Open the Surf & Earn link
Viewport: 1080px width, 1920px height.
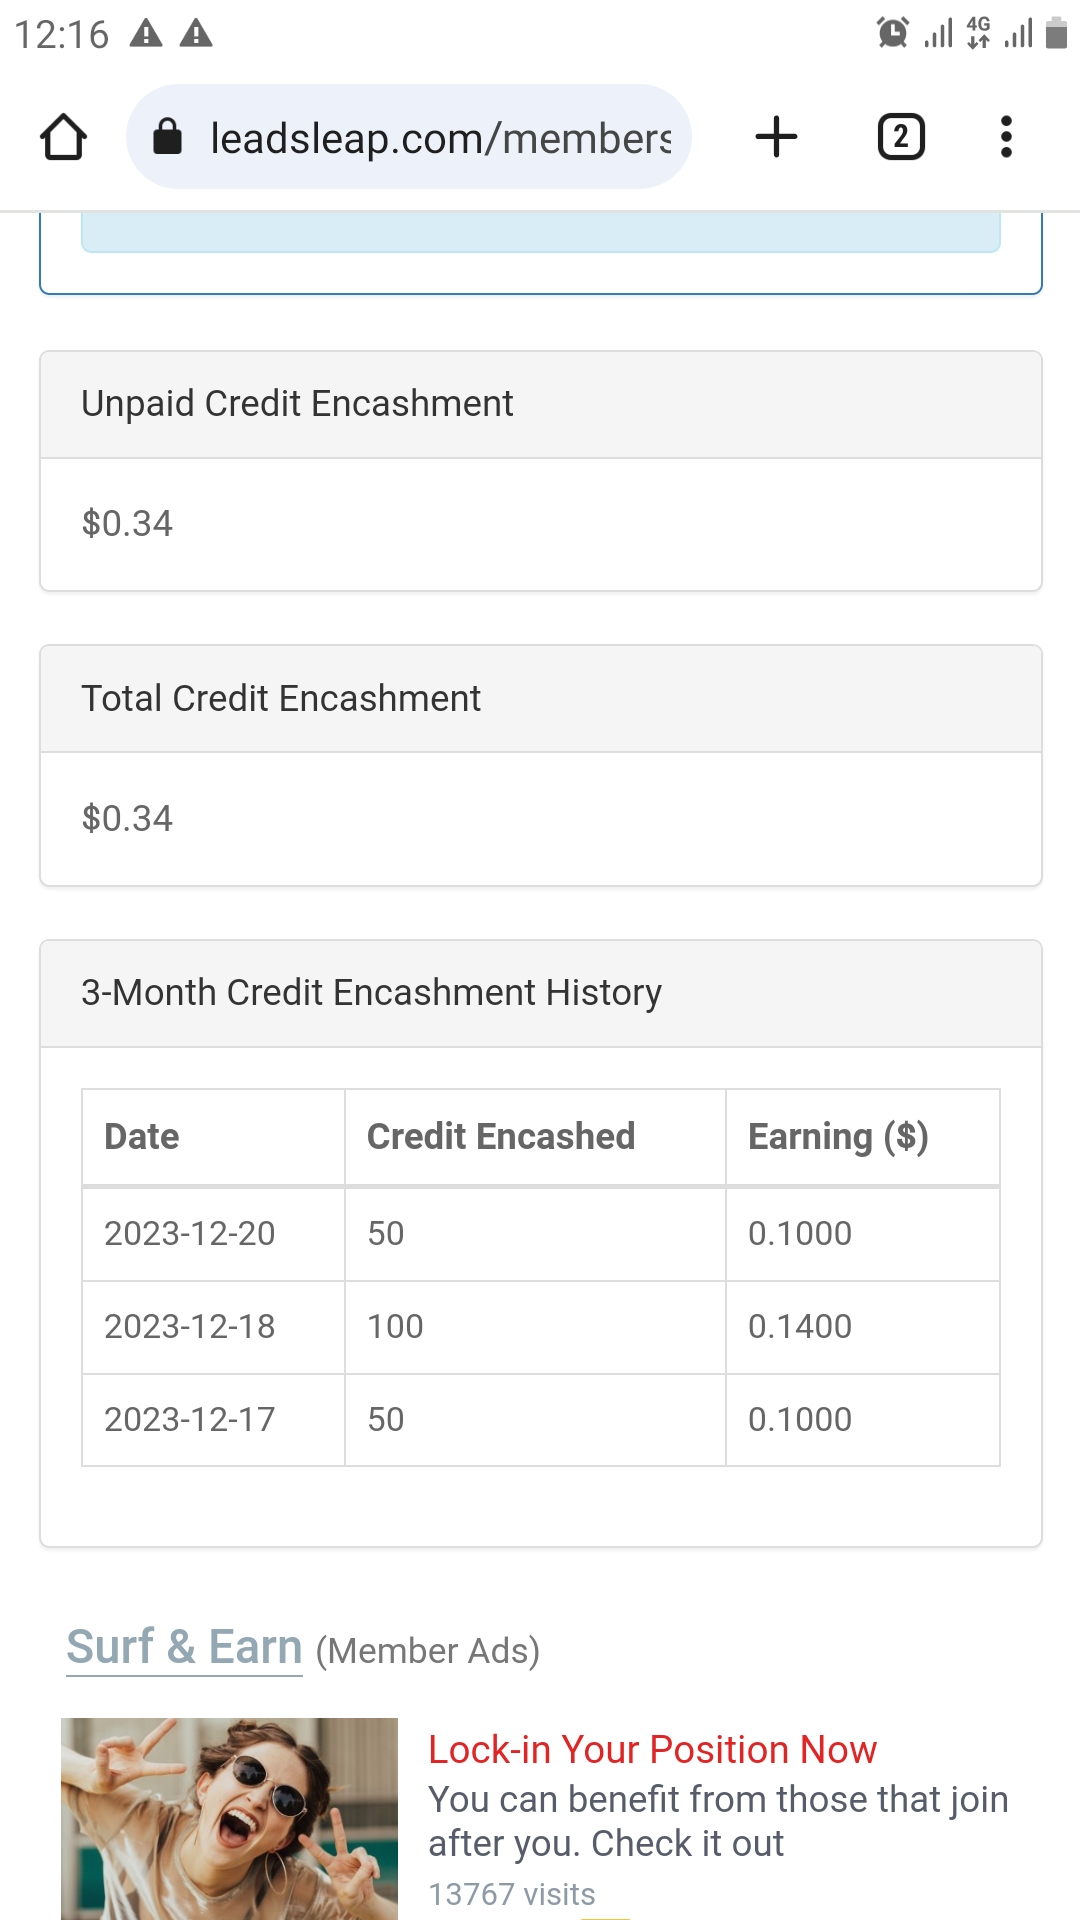[x=184, y=1647]
